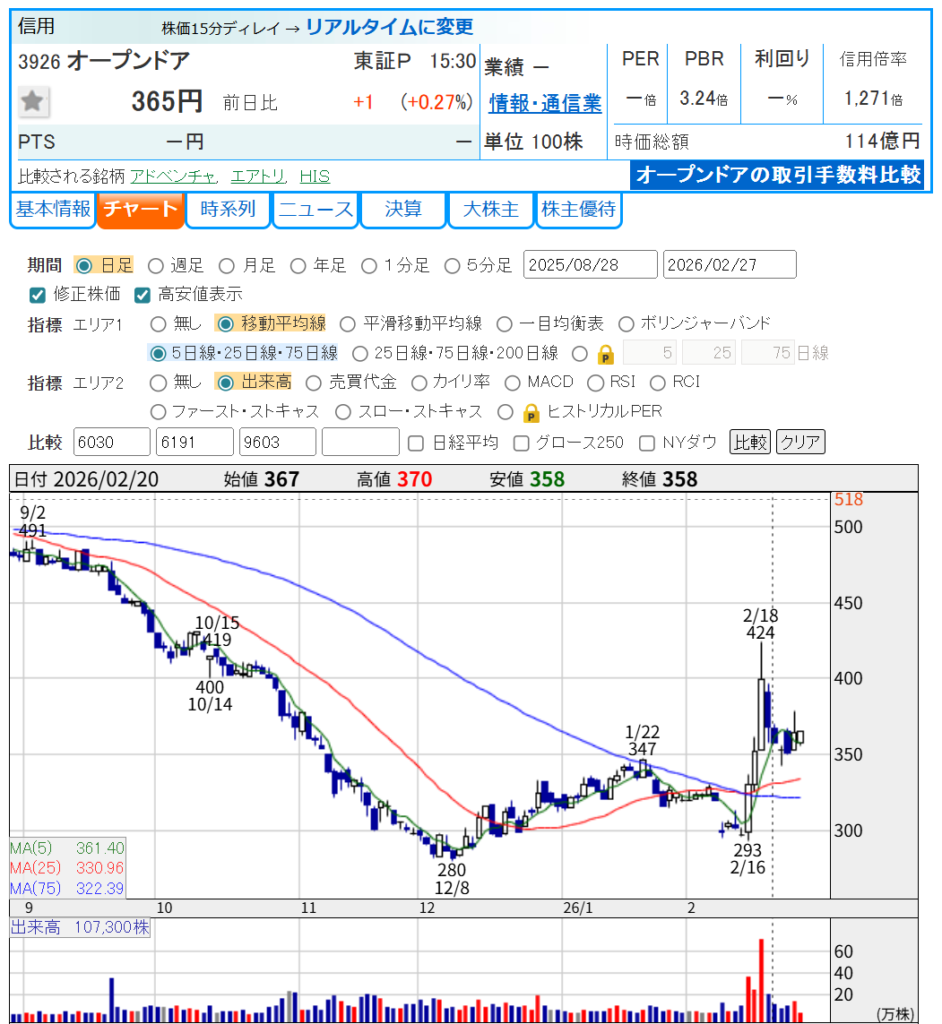Viewport: 942px width, 1024px height.
Task: Select the 週足 weekly period radio button
Action: click(156, 266)
